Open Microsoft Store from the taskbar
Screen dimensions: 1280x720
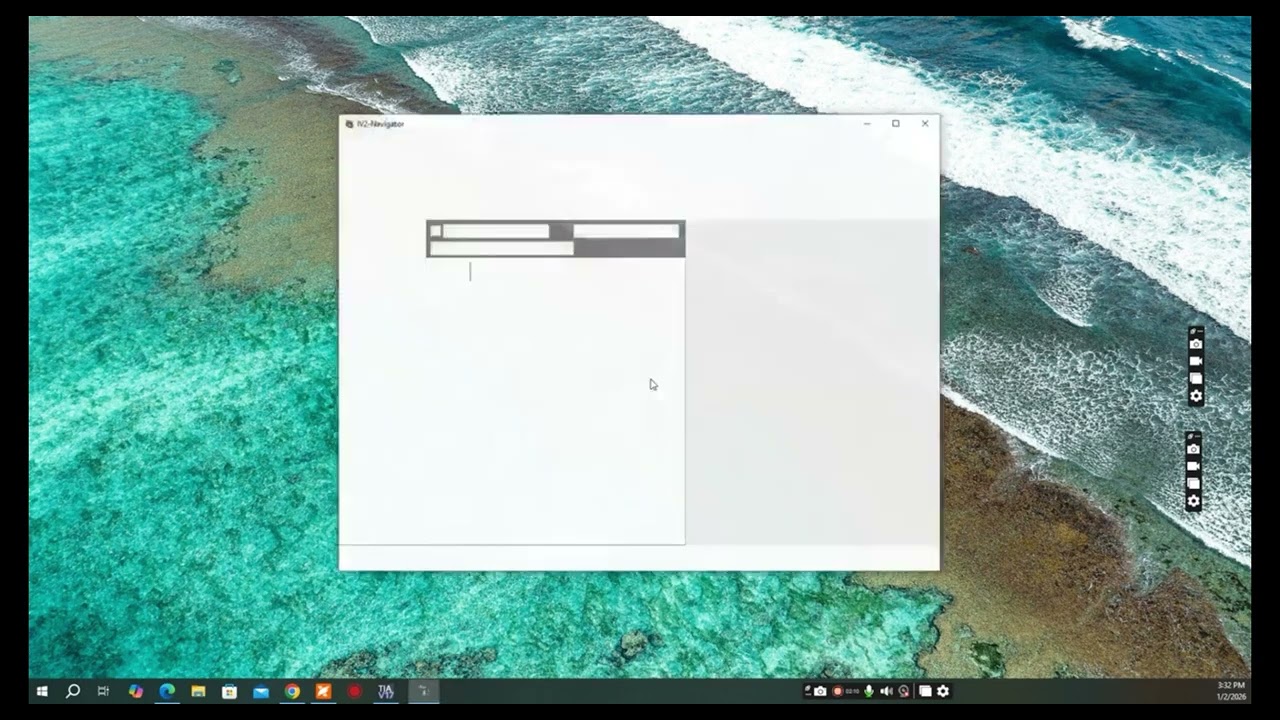coord(229,691)
